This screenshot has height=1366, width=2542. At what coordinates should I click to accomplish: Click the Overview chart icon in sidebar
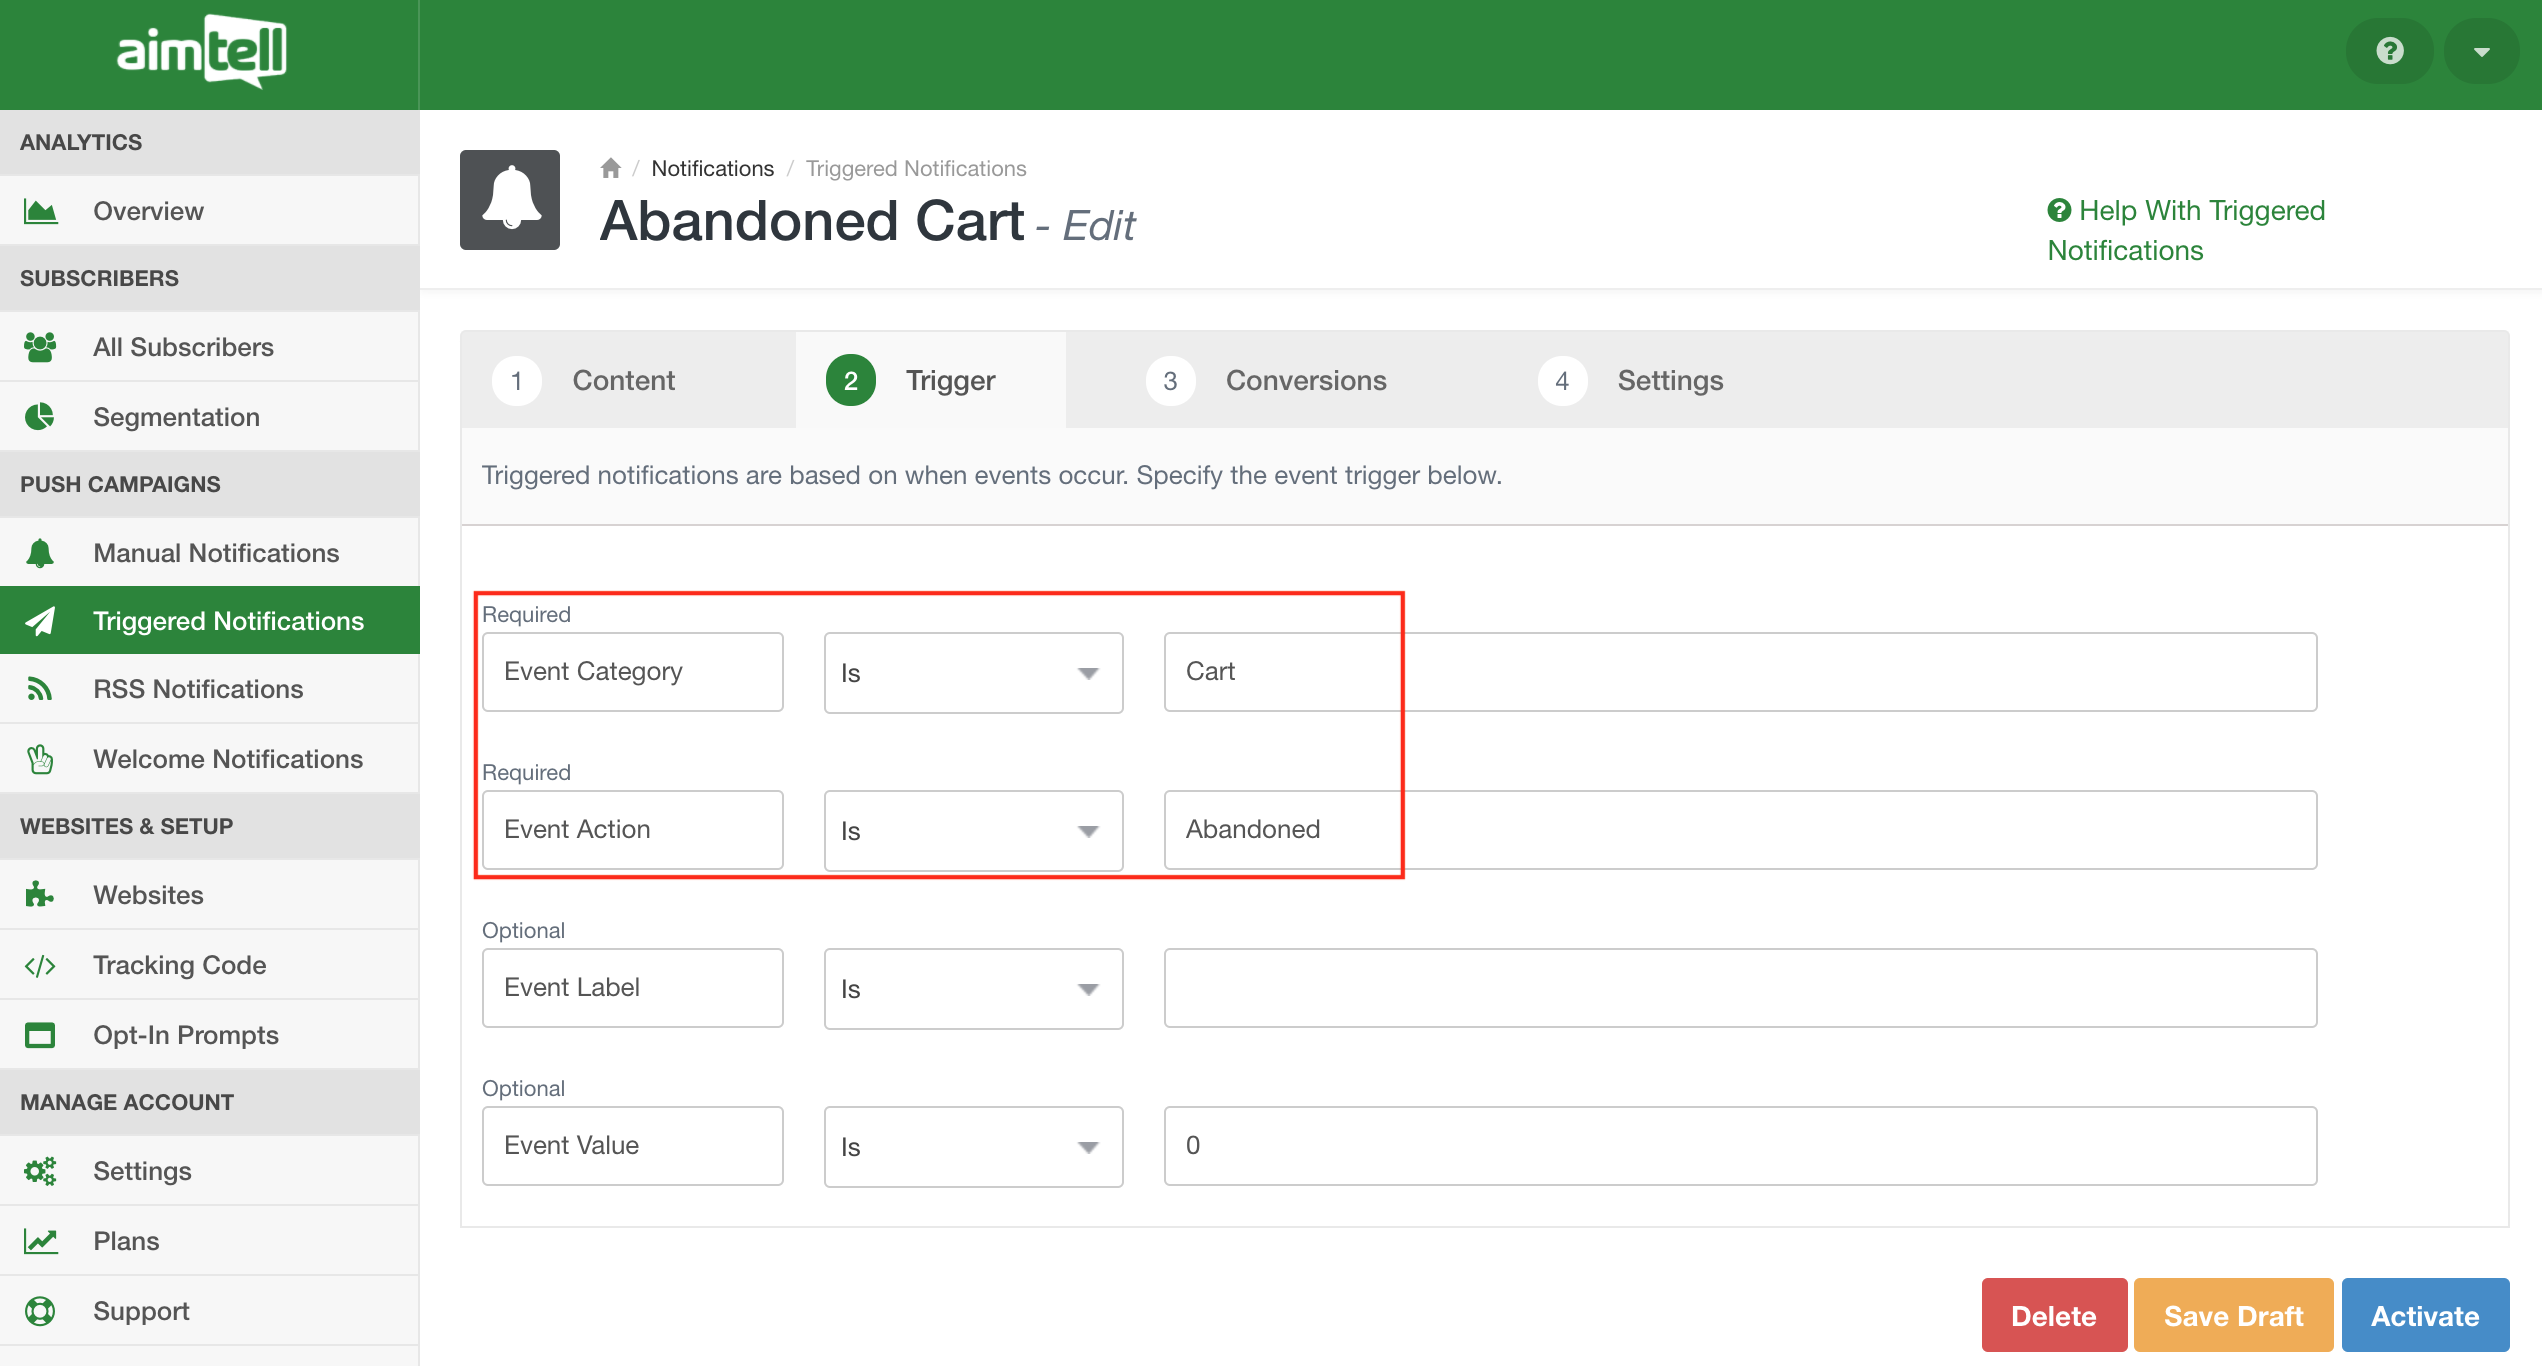point(40,211)
